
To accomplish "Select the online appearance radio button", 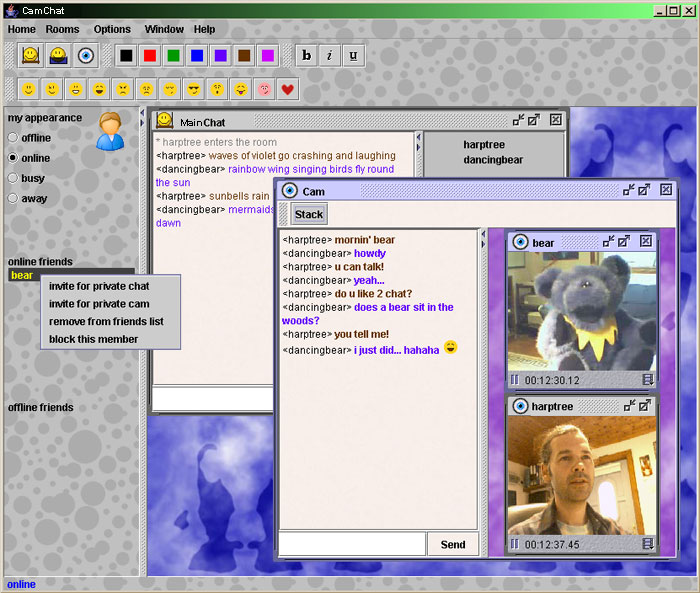I will [13, 158].
